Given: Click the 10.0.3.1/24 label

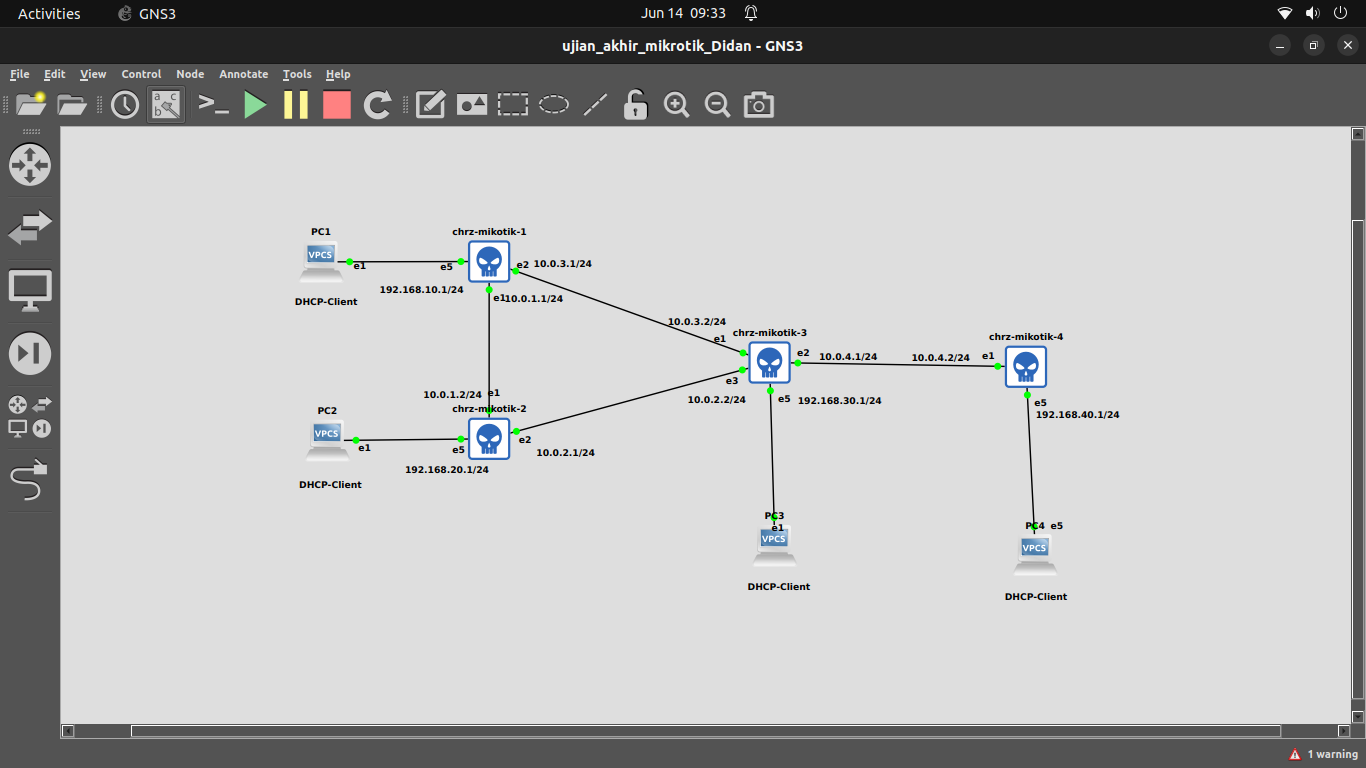Looking at the screenshot, I should click(562, 264).
